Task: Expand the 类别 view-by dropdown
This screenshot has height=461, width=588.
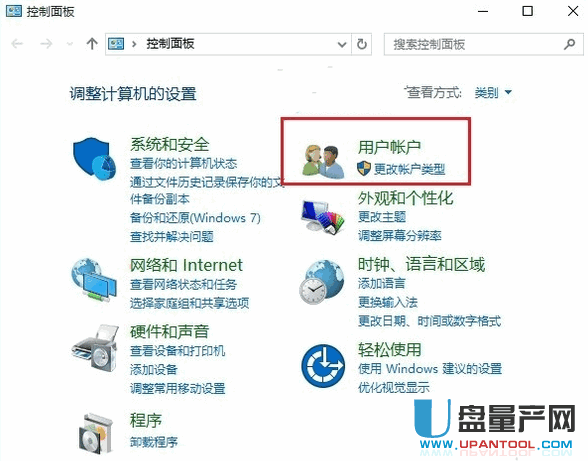Action: 494,92
